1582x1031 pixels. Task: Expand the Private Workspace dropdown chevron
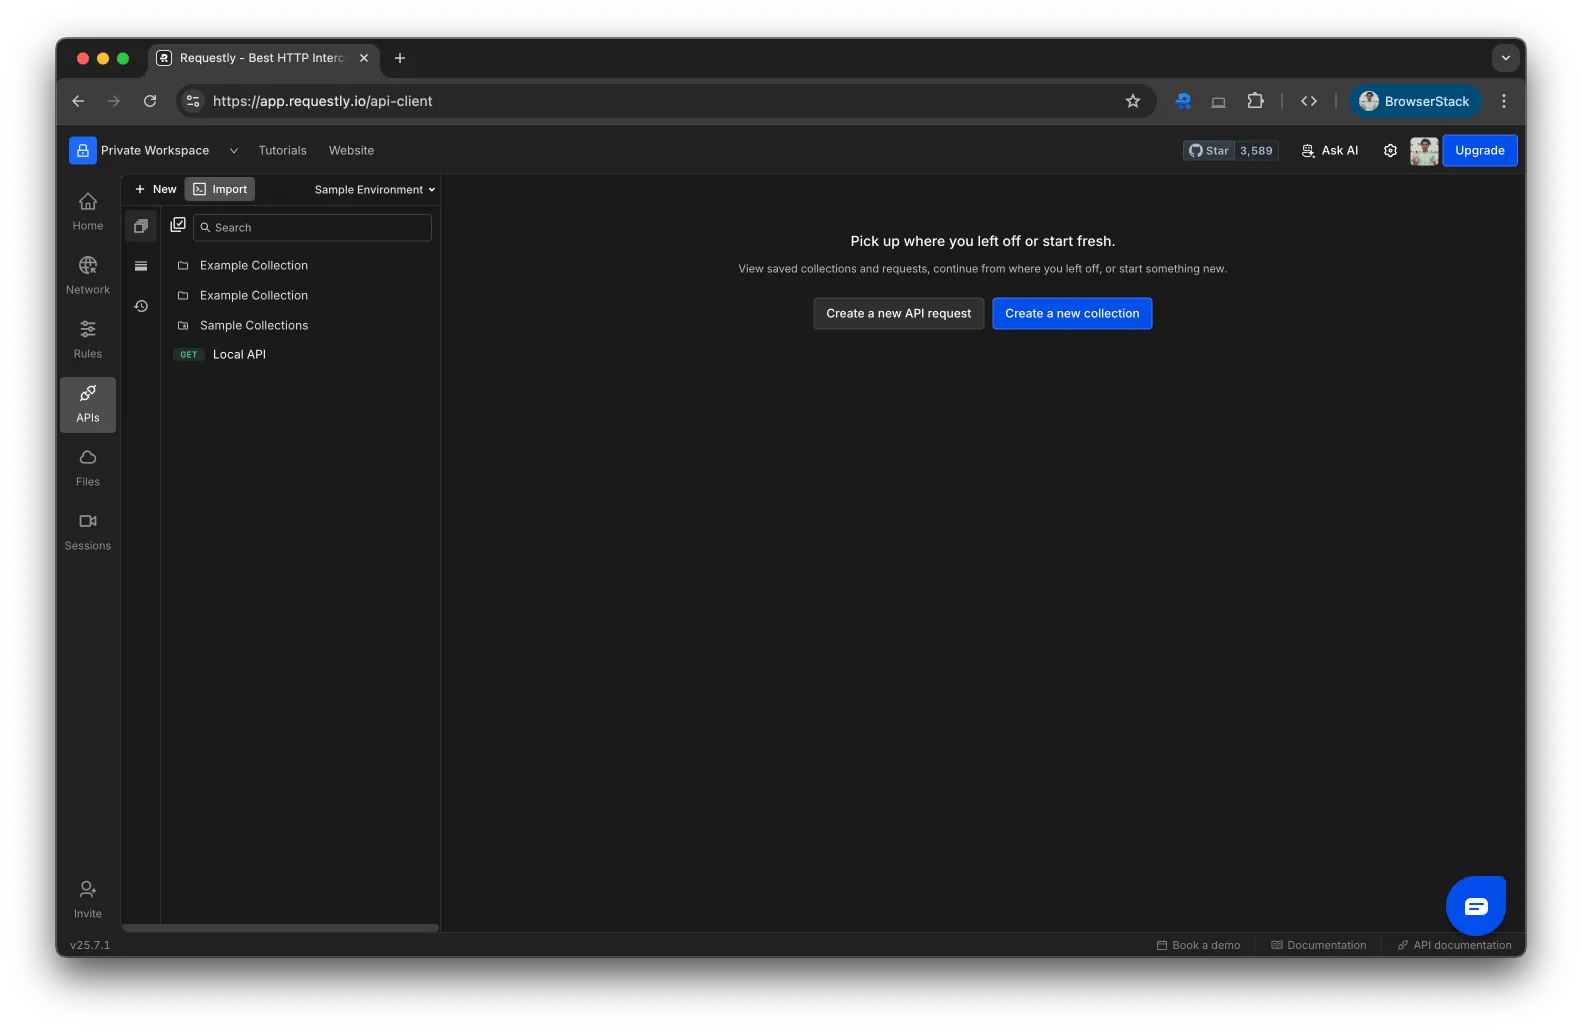coord(234,151)
